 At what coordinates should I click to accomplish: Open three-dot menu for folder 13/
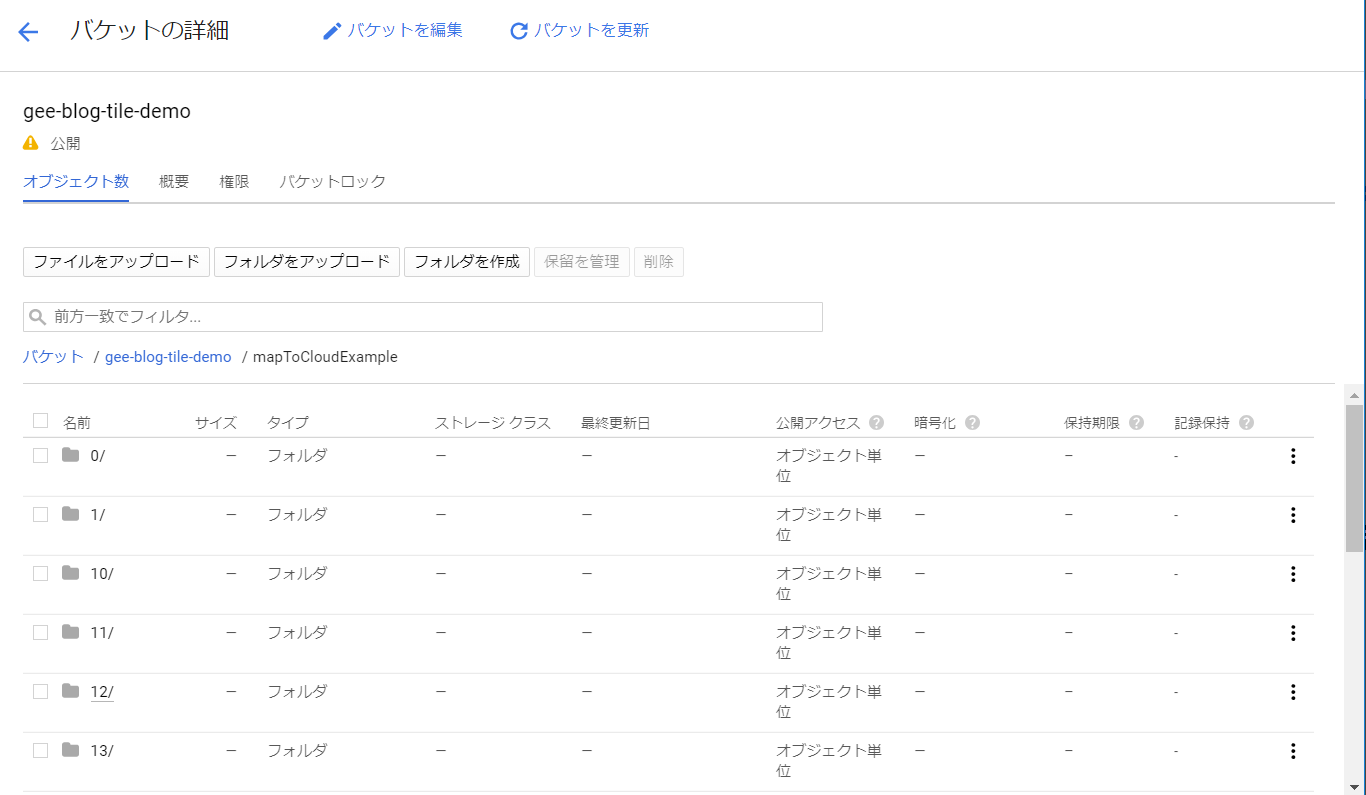[x=1293, y=751]
